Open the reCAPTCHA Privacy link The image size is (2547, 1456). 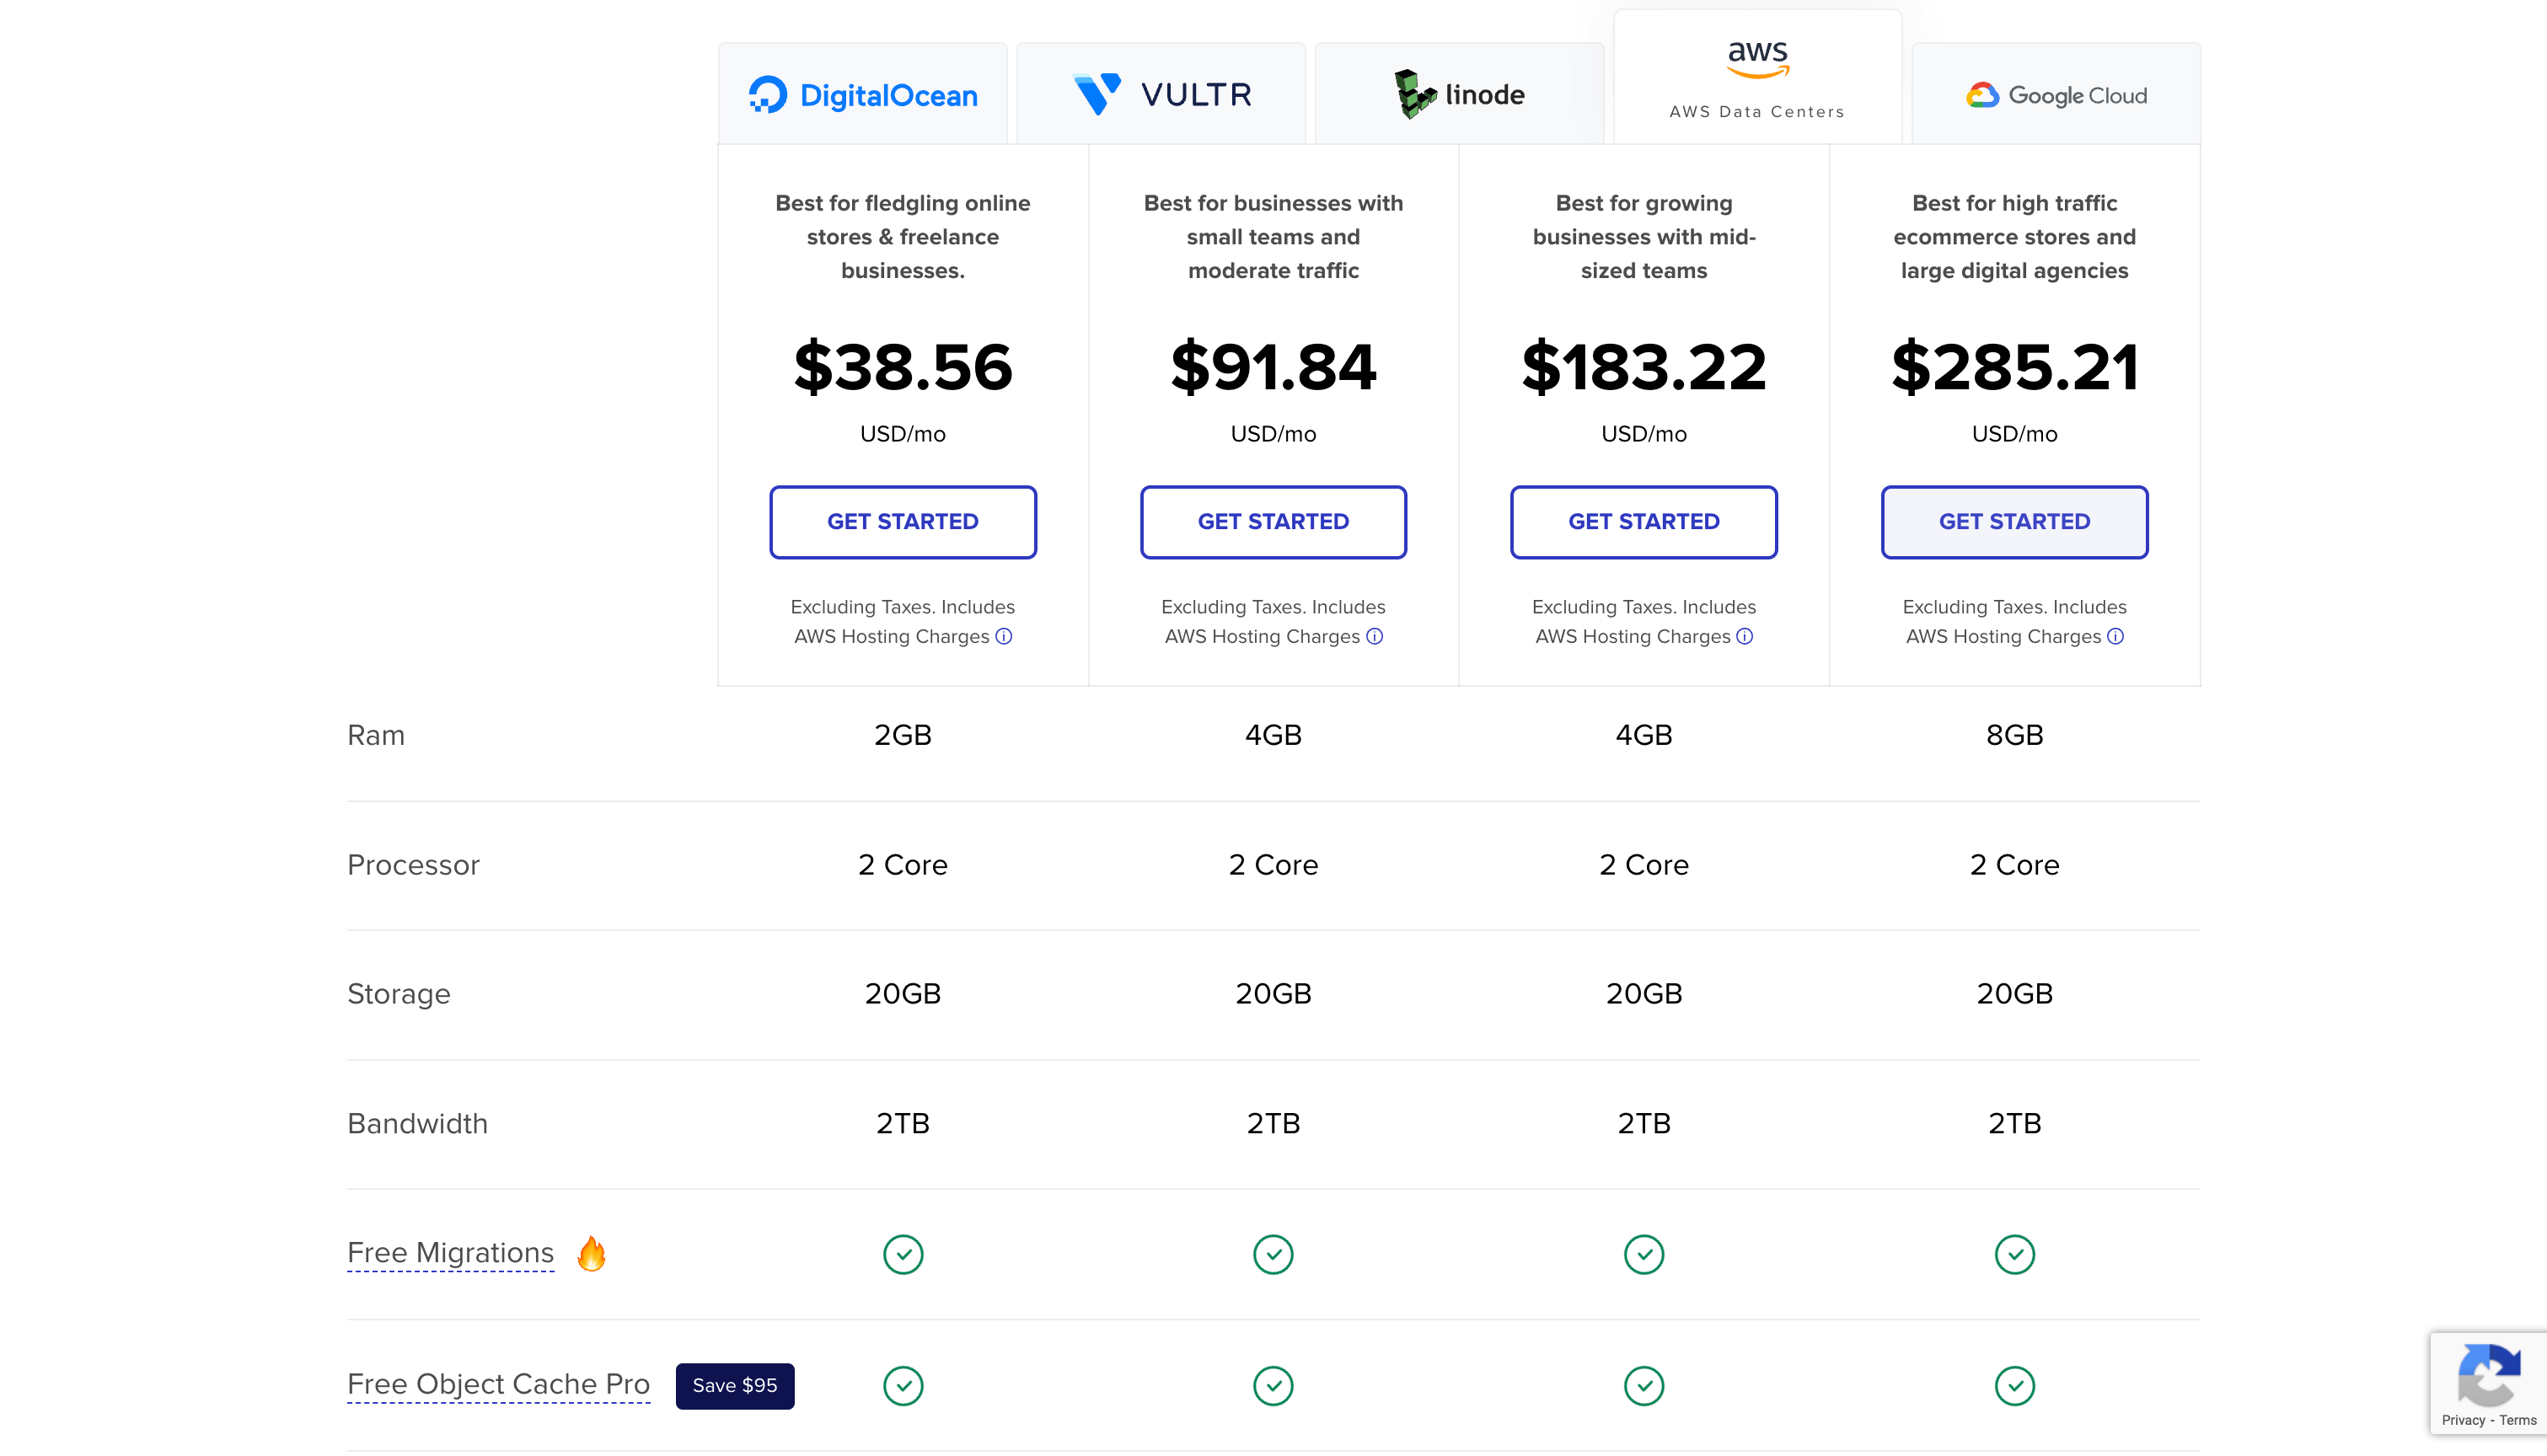pyautogui.click(x=2463, y=1420)
